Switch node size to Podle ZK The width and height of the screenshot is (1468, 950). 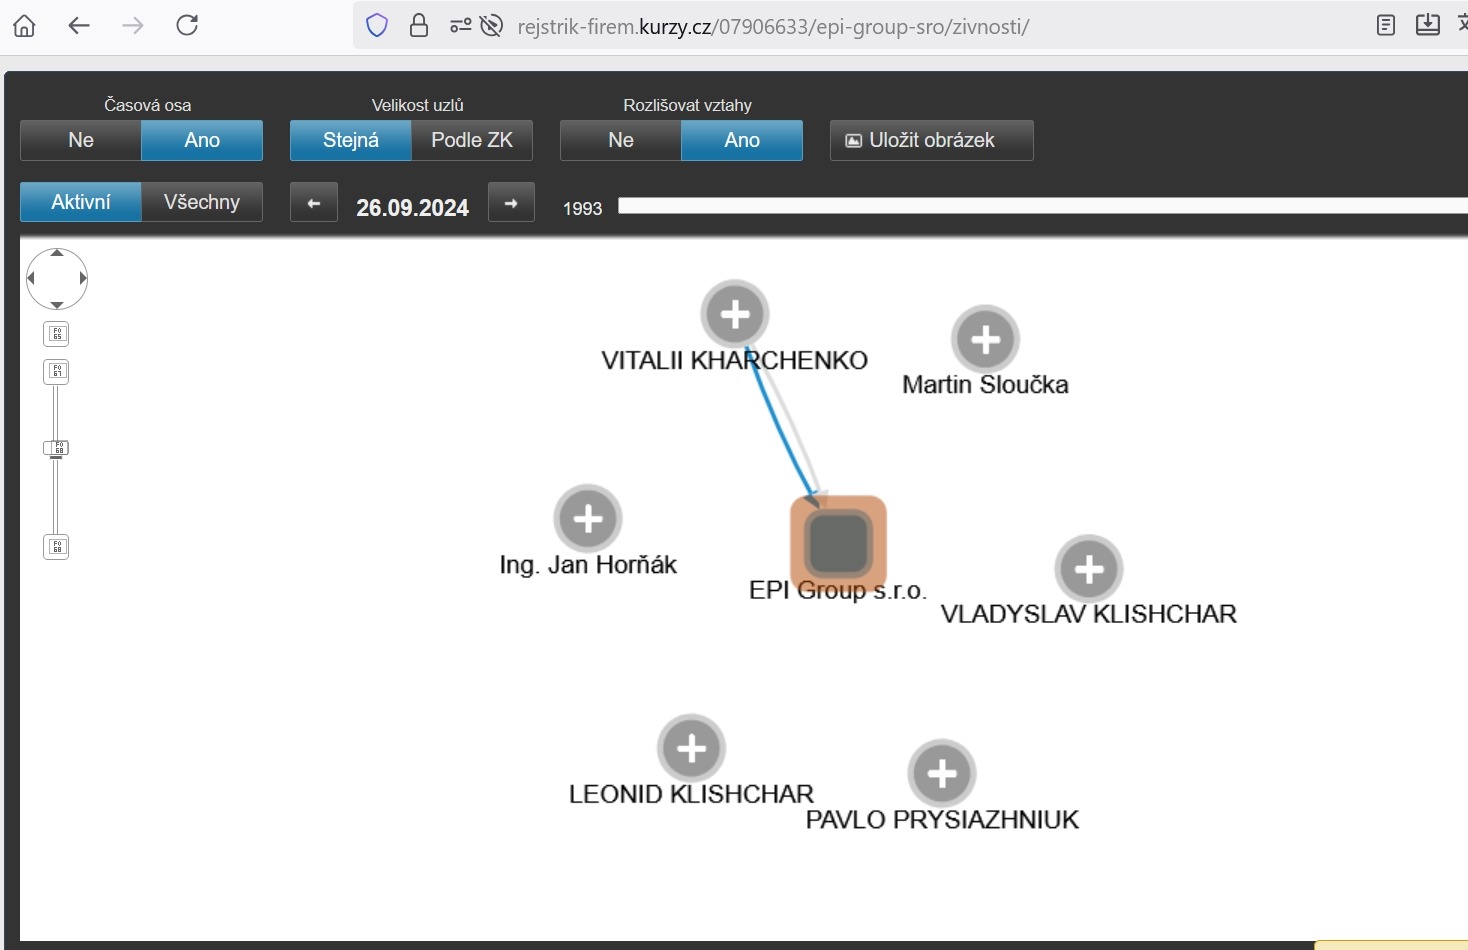(471, 141)
